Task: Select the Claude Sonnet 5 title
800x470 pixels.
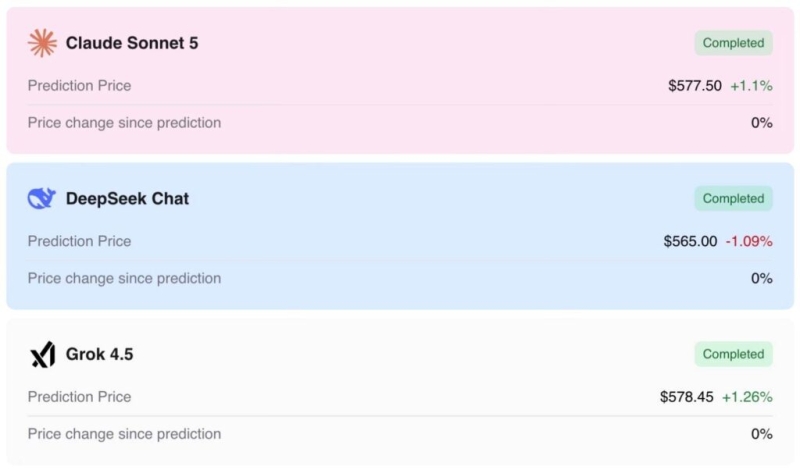Action: (x=132, y=43)
